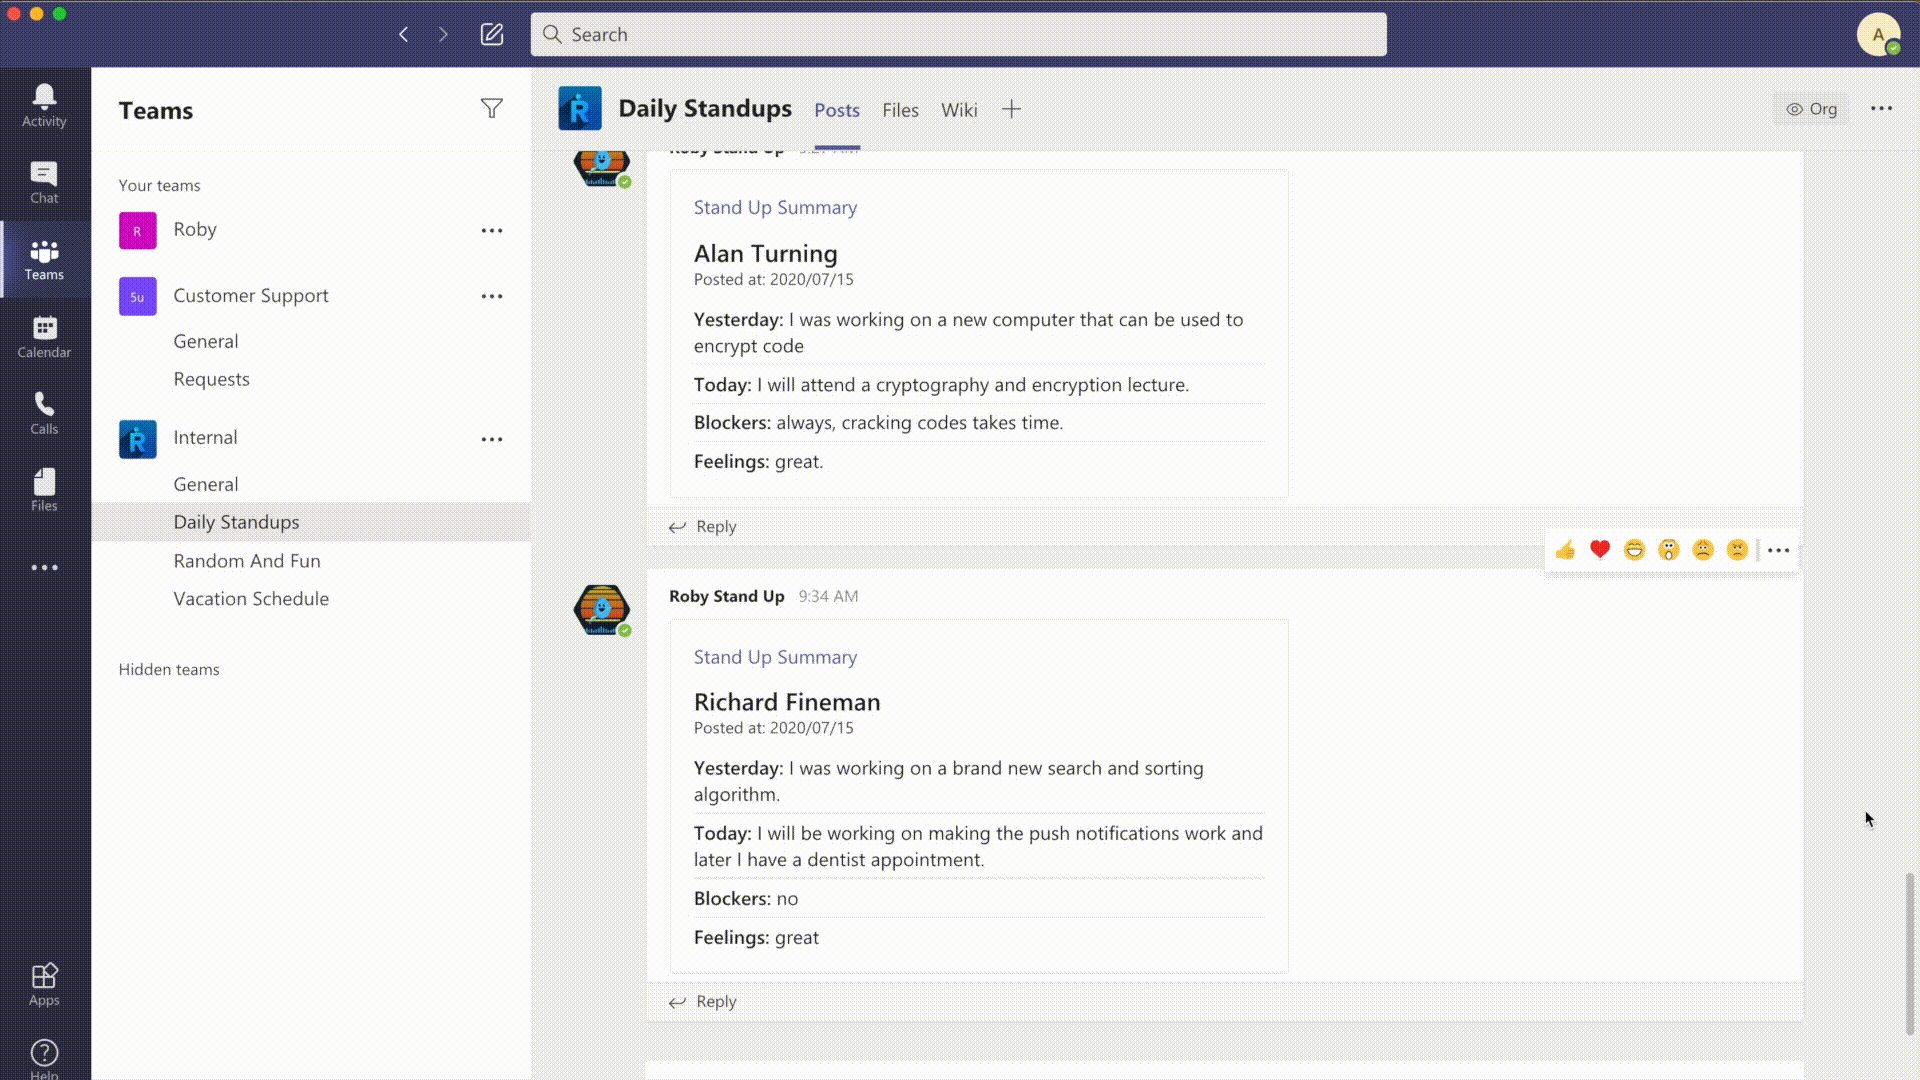Open the Activity feed
The image size is (1920, 1080).
point(44,106)
